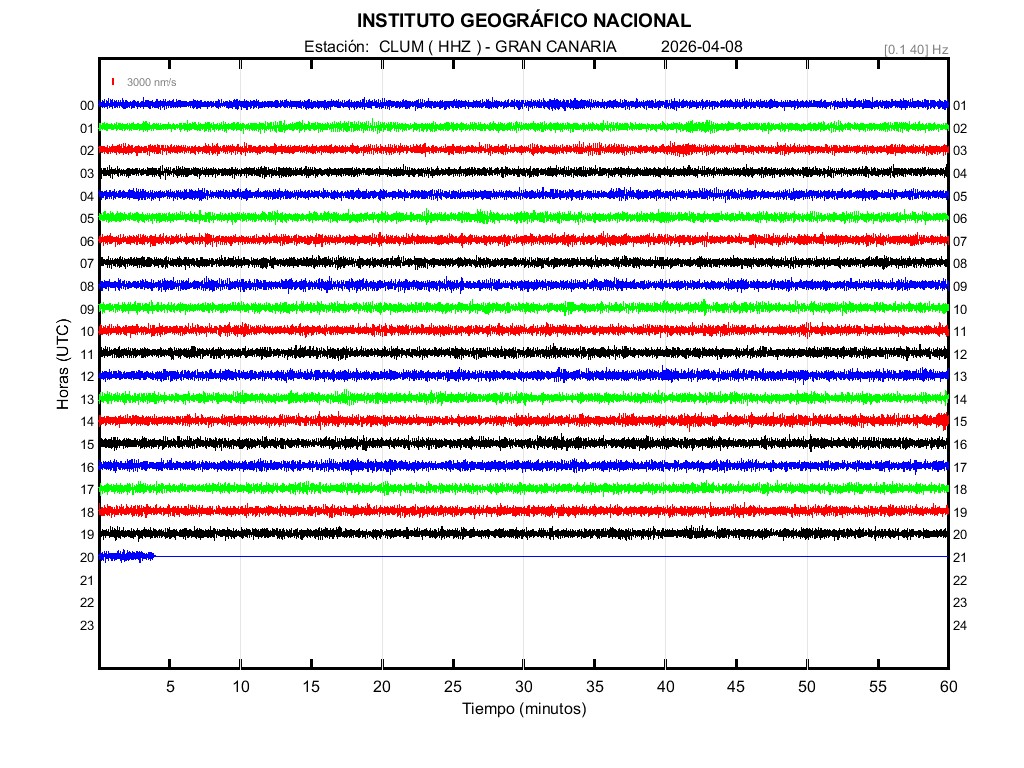Click the 5 minute tick label
Screen dimensions: 1024x768
point(170,687)
